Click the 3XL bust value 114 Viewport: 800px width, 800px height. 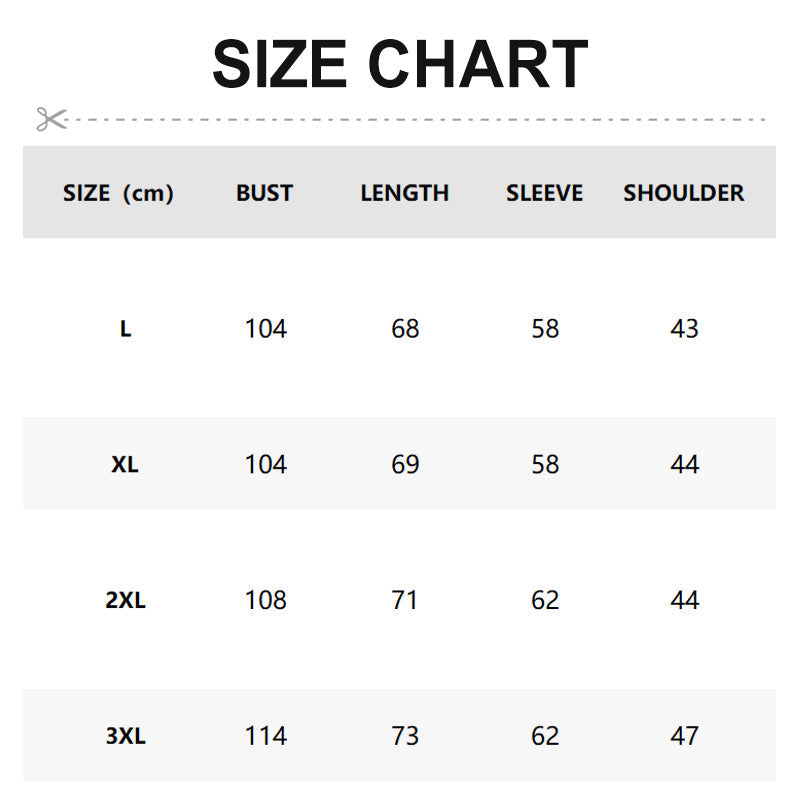click(265, 737)
